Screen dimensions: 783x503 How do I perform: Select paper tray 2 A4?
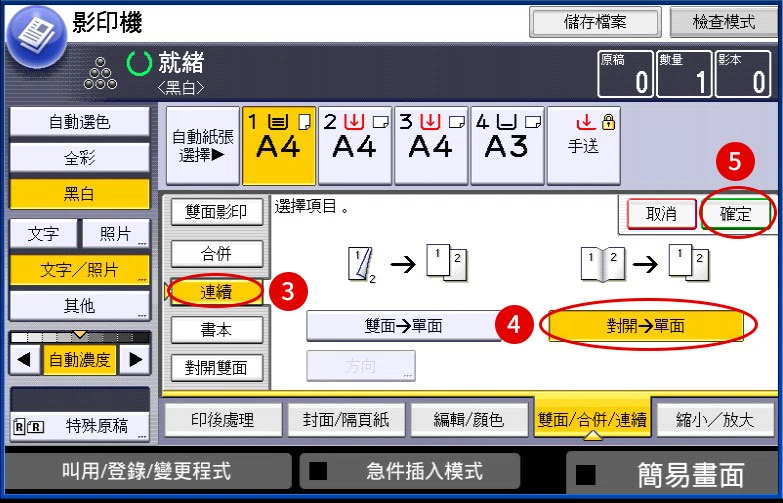tap(355, 146)
